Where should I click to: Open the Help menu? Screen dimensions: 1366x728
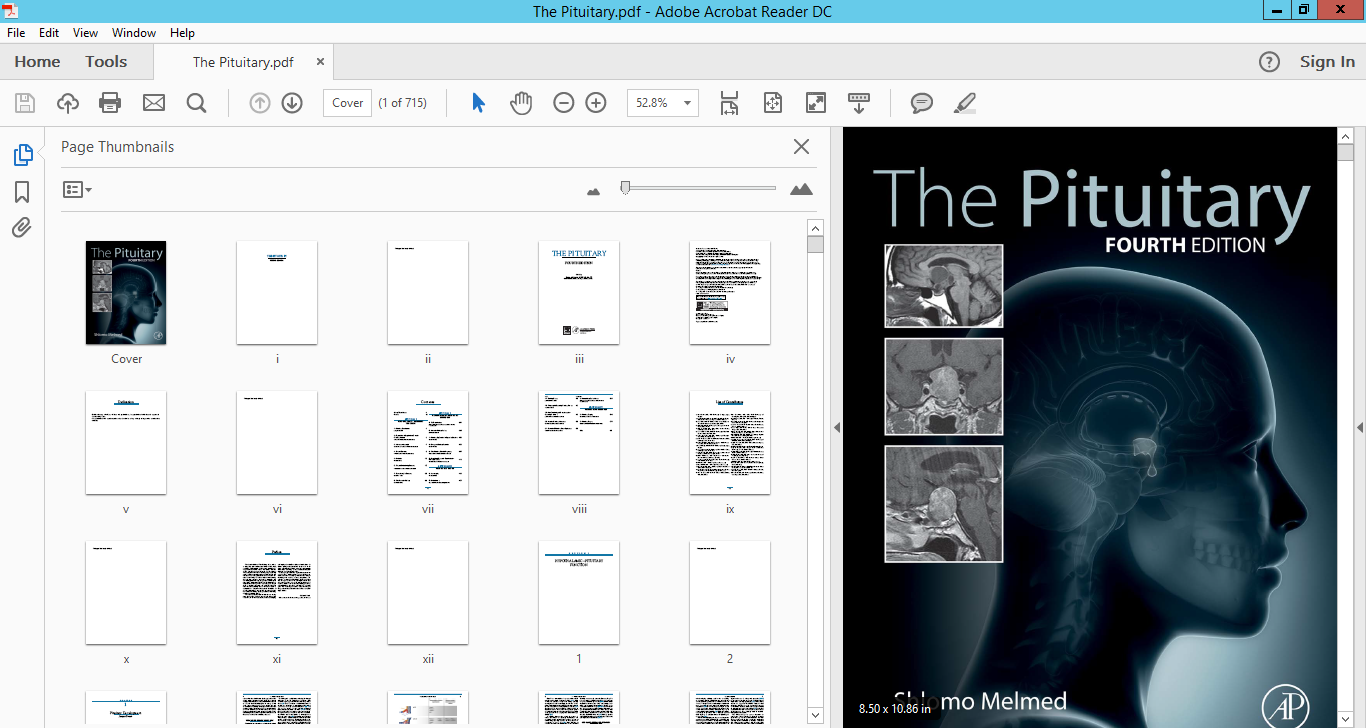(183, 33)
